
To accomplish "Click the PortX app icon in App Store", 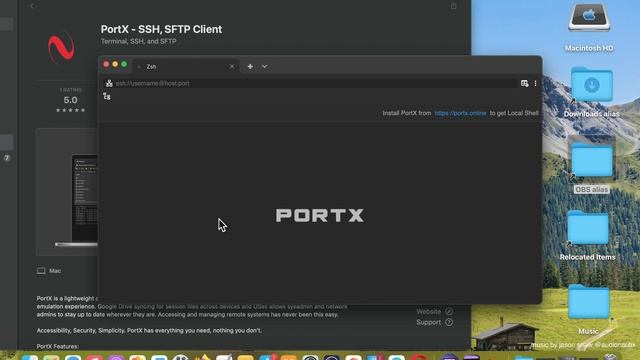I will (x=61, y=47).
